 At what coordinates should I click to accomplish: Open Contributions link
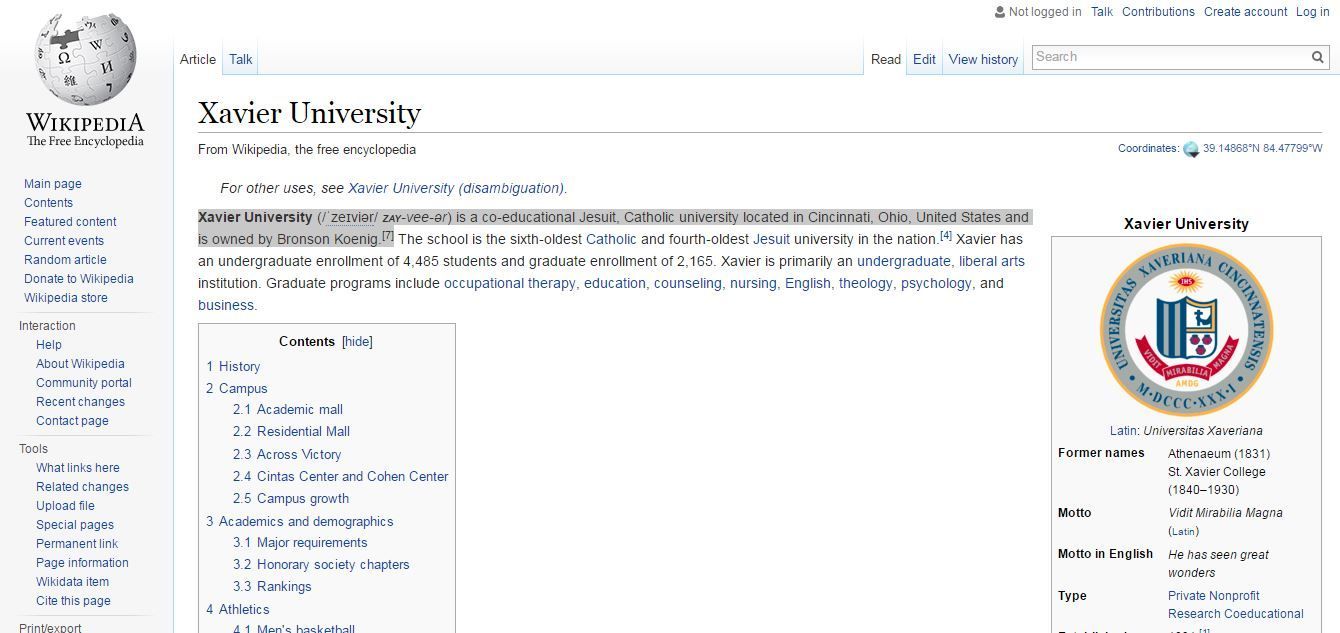pos(1158,12)
